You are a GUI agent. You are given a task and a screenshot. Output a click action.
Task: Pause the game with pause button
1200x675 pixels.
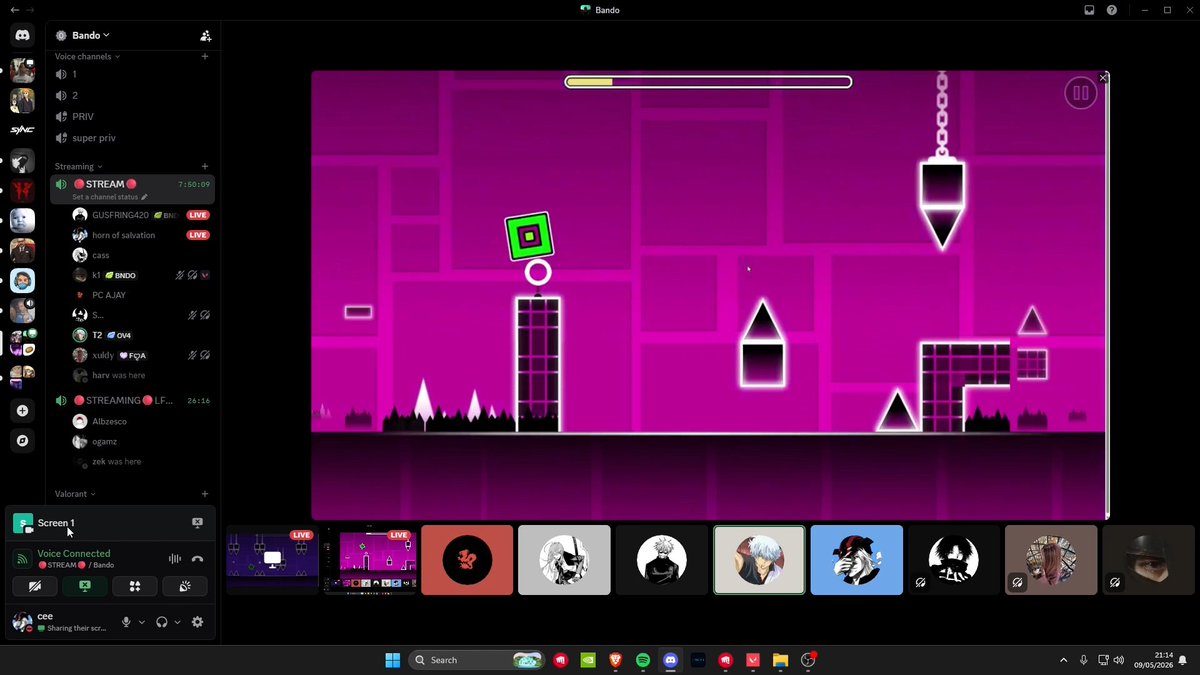tap(1080, 93)
